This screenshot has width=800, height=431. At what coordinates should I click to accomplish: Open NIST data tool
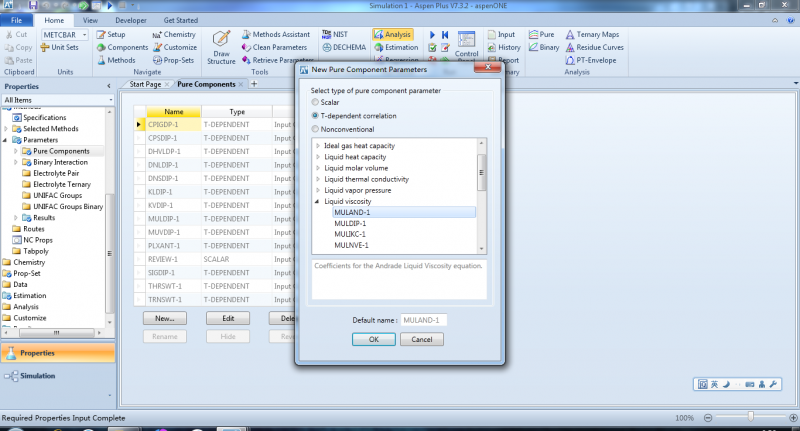pos(335,34)
